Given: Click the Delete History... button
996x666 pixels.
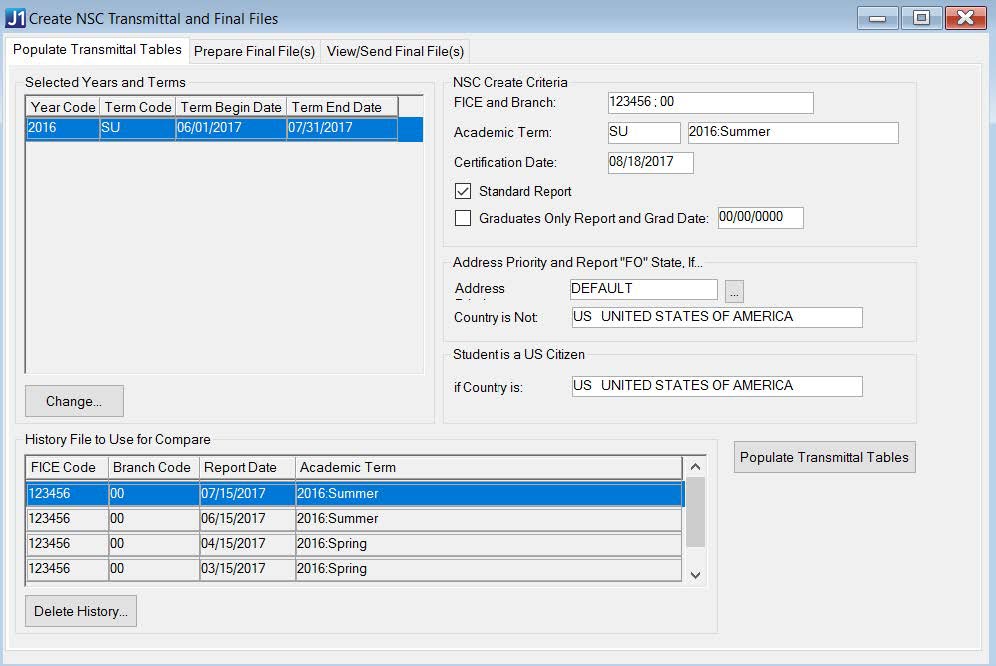Looking at the screenshot, I should point(80,611).
